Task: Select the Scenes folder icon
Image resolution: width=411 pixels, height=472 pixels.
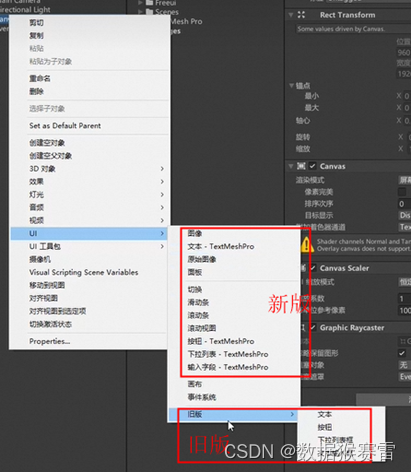Action: click(149, 12)
